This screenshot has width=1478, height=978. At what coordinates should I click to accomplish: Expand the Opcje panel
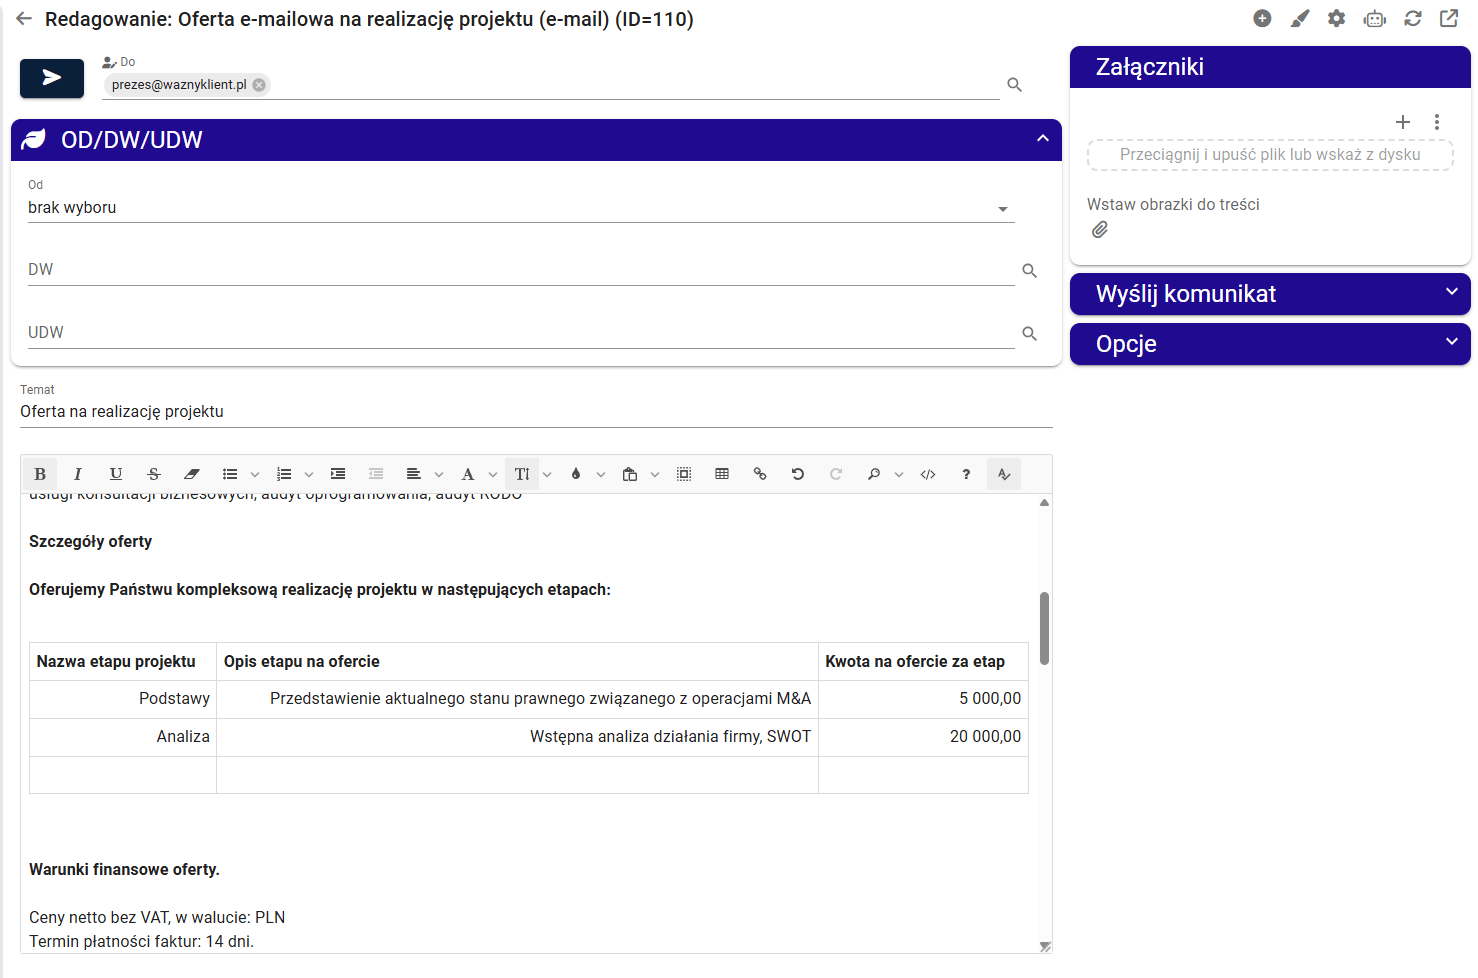pyautogui.click(x=1270, y=344)
